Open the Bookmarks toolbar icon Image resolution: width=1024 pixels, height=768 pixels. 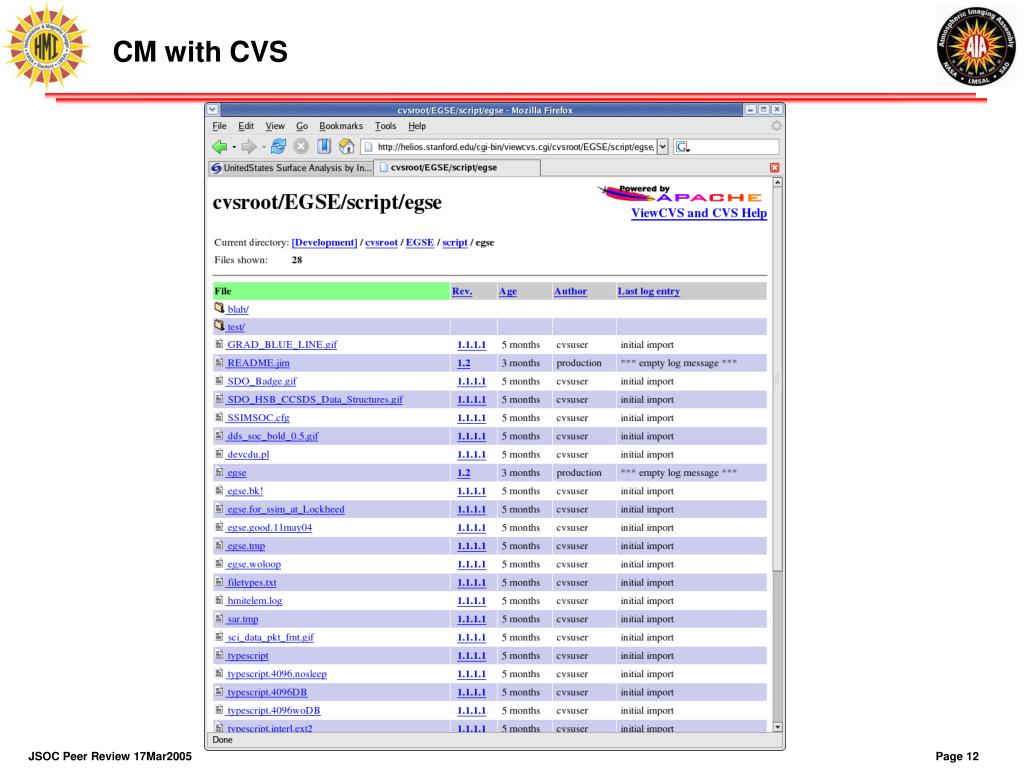pos(324,146)
